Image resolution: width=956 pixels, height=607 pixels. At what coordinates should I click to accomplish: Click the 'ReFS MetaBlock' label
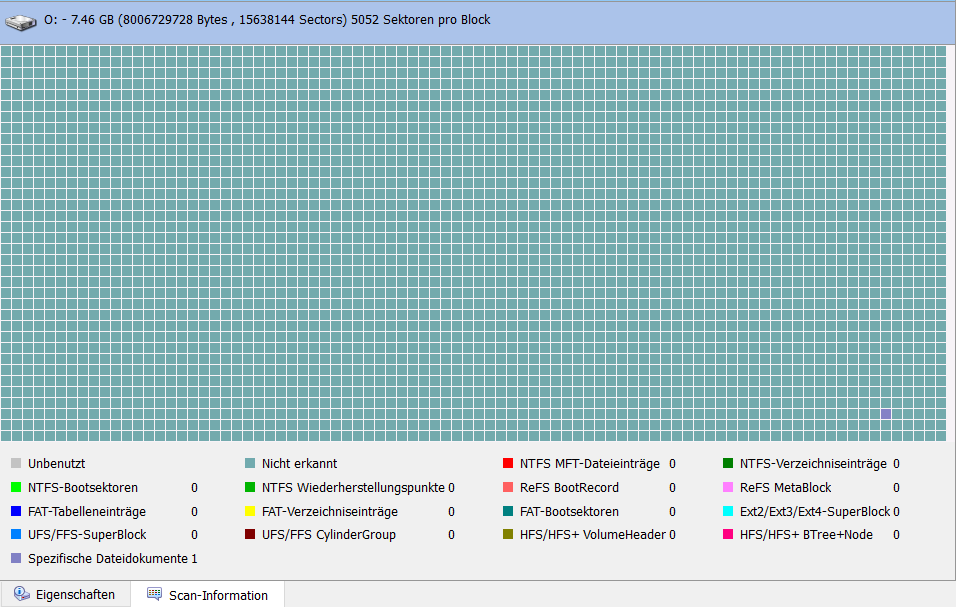point(785,488)
